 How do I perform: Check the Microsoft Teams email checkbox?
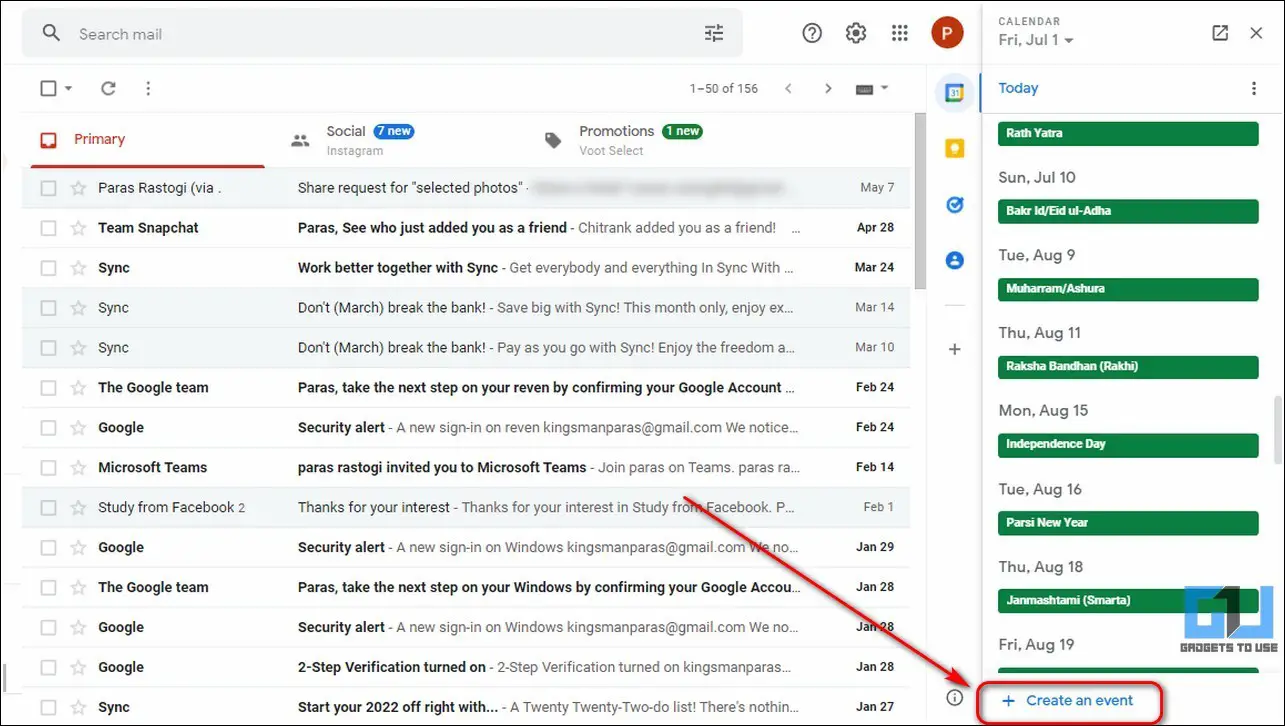click(48, 468)
